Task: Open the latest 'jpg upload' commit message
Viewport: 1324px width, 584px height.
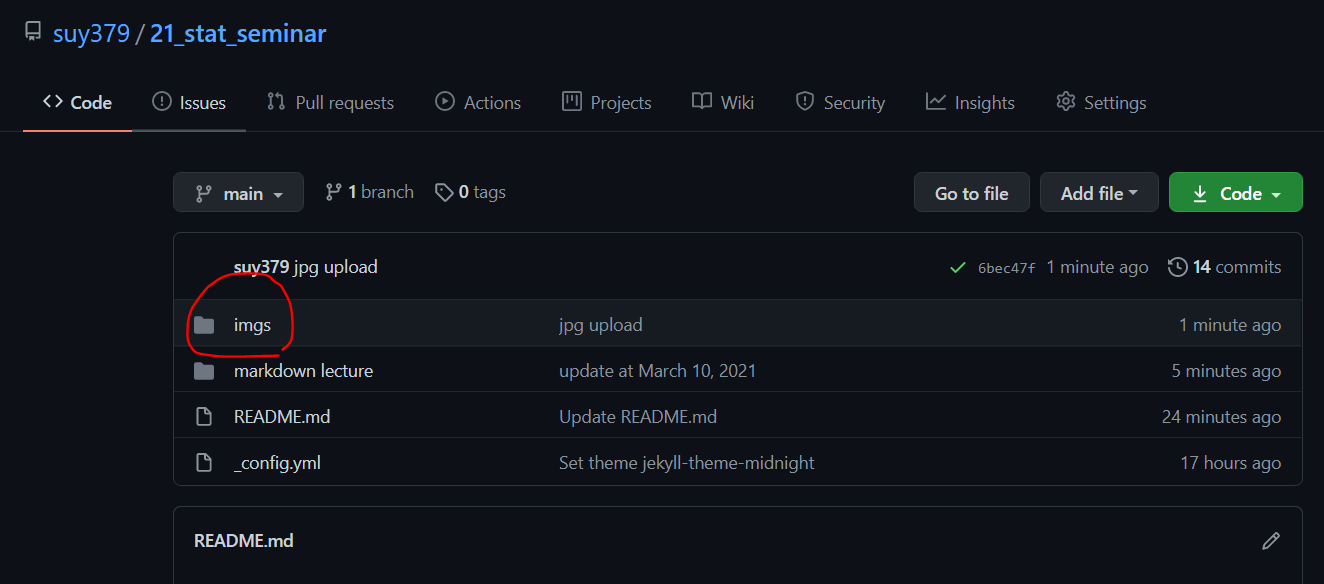Action: (336, 267)
